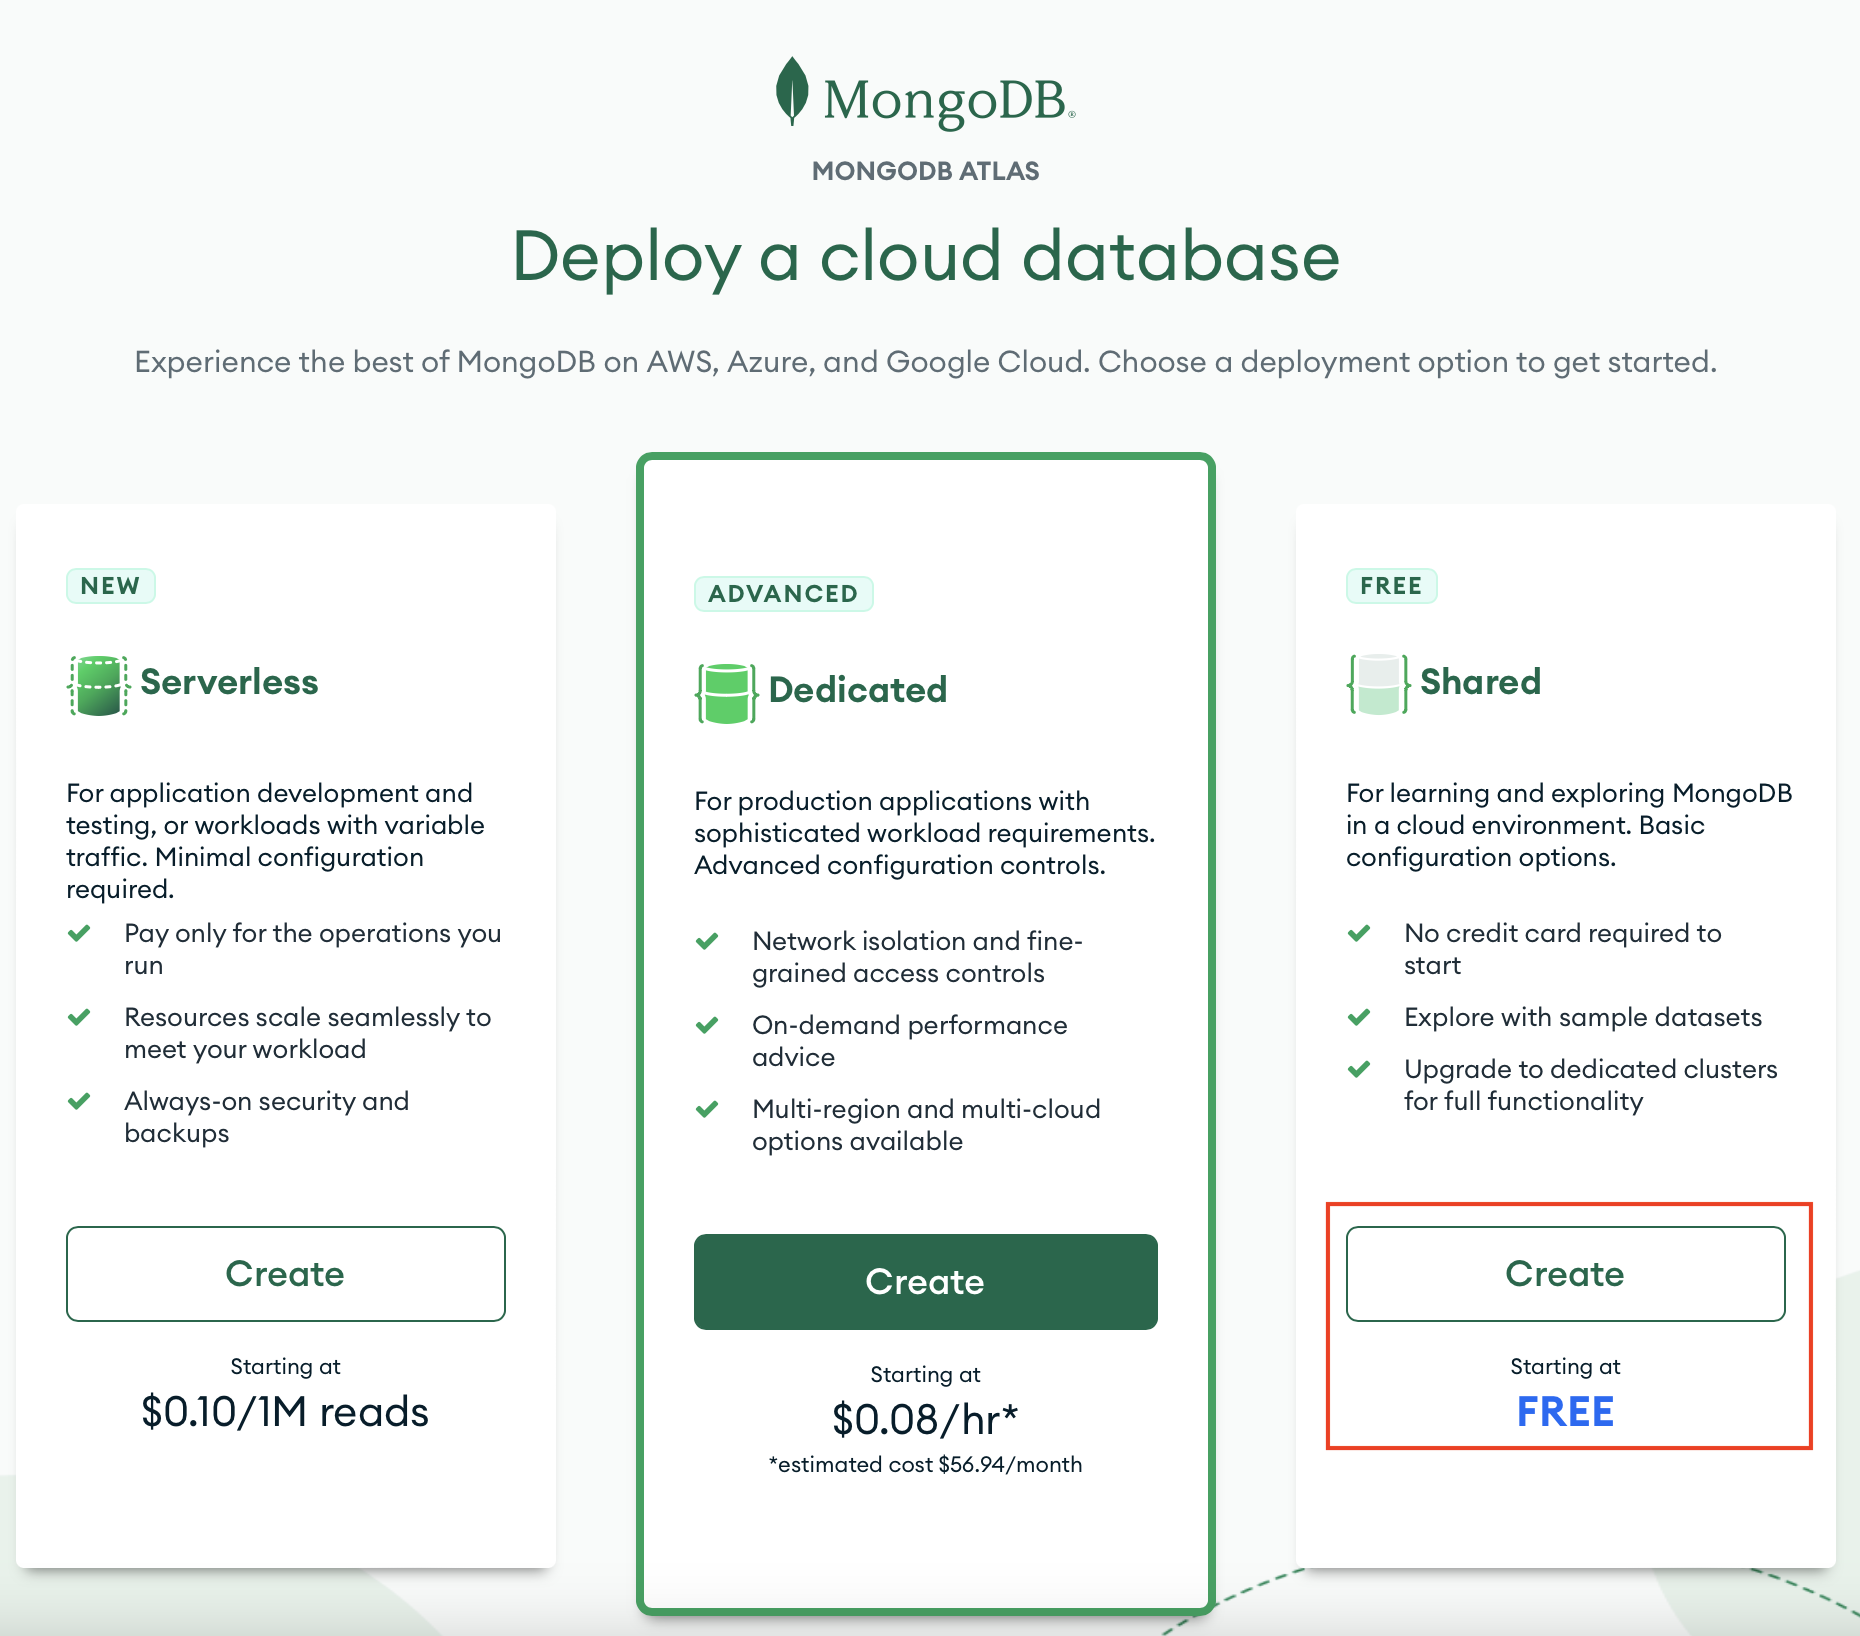The image size is (1860, 1636).
Task: Click the blue FREE pricing label
Action: point(1564,1412)
